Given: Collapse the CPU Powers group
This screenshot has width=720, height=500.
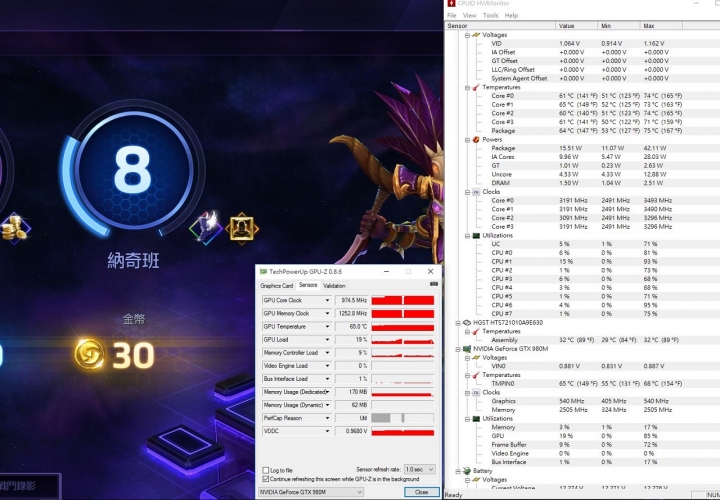Looking at the screenshot, I should pos(467,140).
